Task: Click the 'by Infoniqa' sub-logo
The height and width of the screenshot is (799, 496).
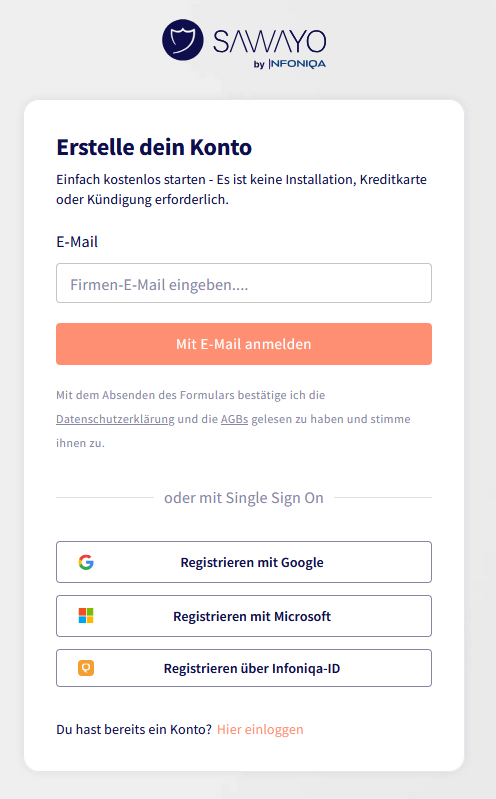Action: pos(290,64)
